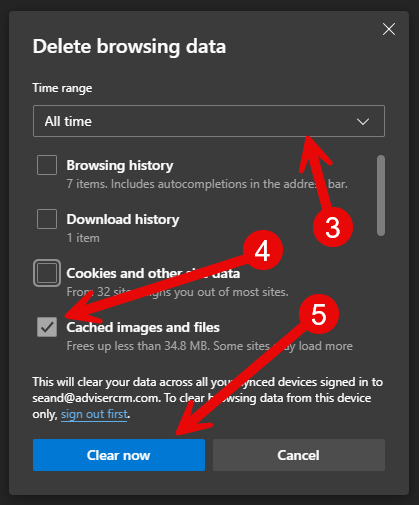Viewport: 419px width, 505px height.
Task: Enable the Browsing history checkbox
Action: click(47, 165)
